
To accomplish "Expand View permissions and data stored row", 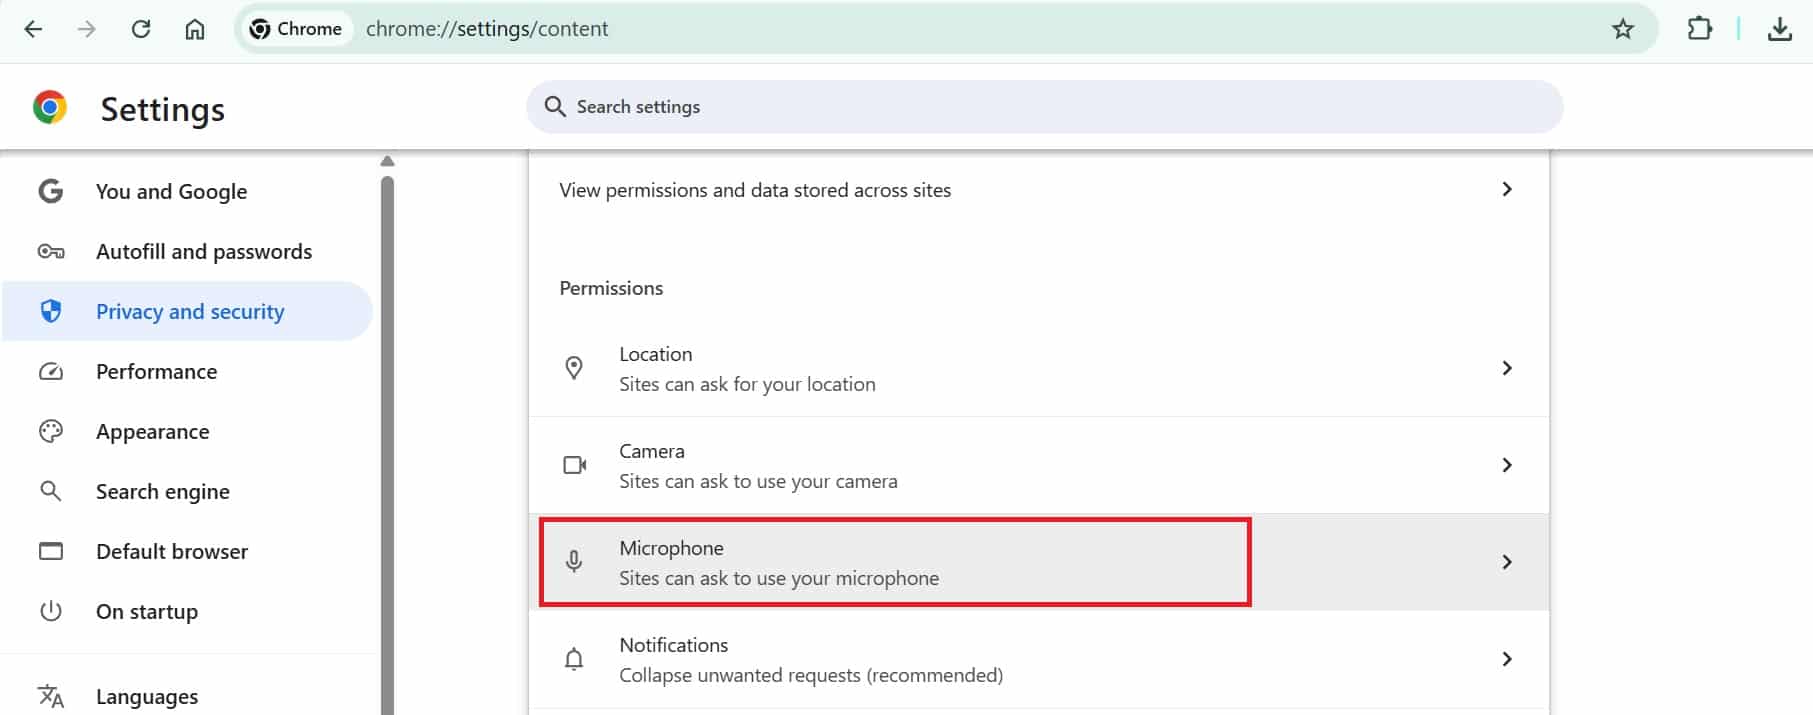I will pos(1506,189).
